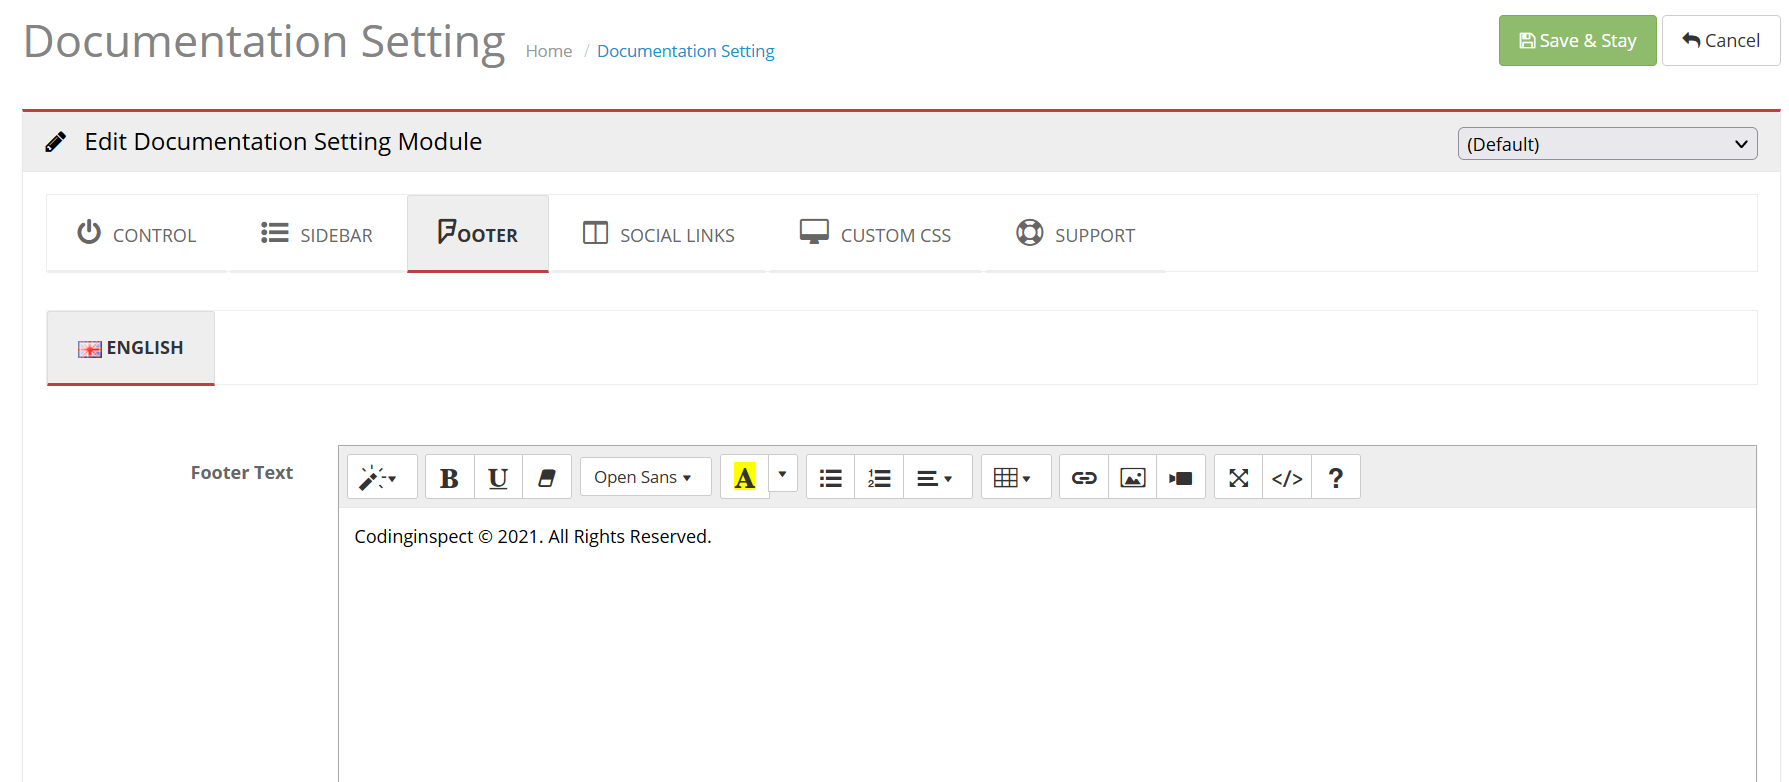Toggle code view in the editor
This screenshot has width=1789, height=782.
click(x=1287, y=478)
